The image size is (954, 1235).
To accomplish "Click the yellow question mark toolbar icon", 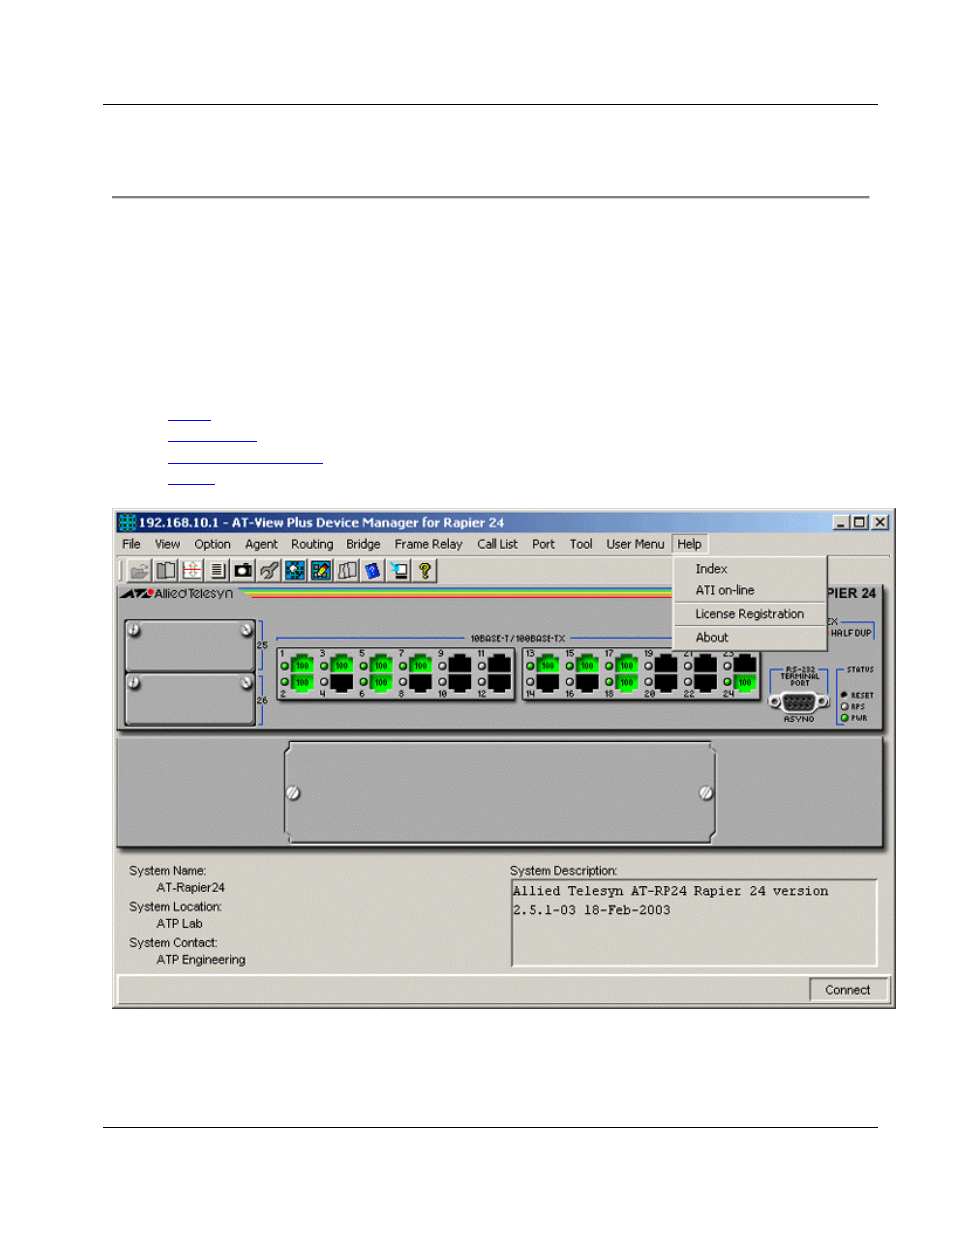I will (x=425, y=570).
